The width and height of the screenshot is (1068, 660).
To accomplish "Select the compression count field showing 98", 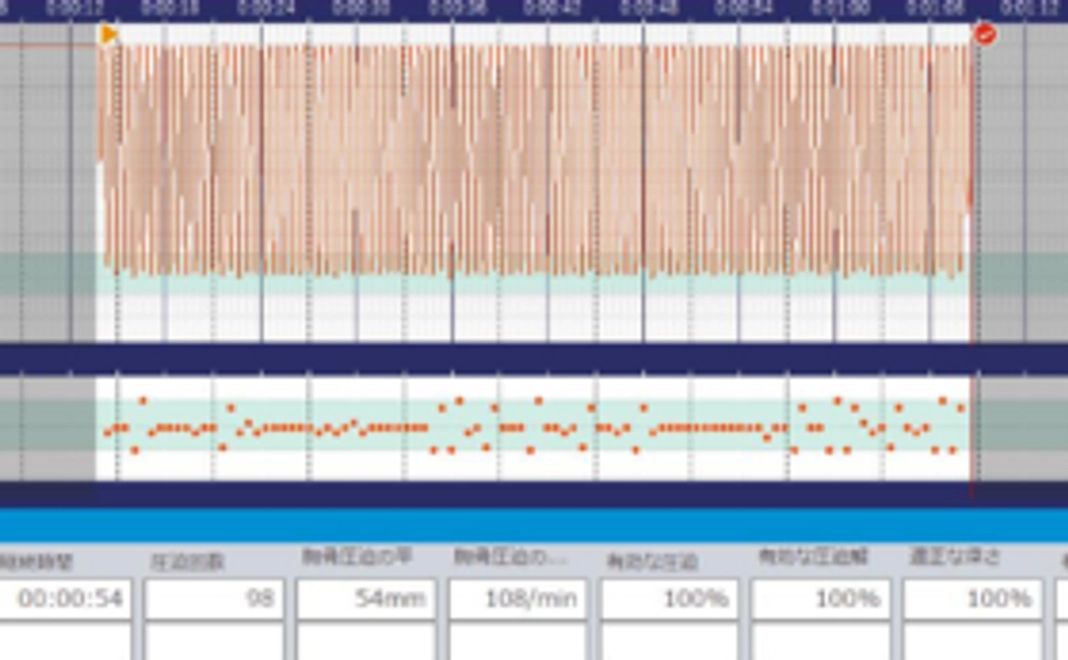I will coord(214,599).
